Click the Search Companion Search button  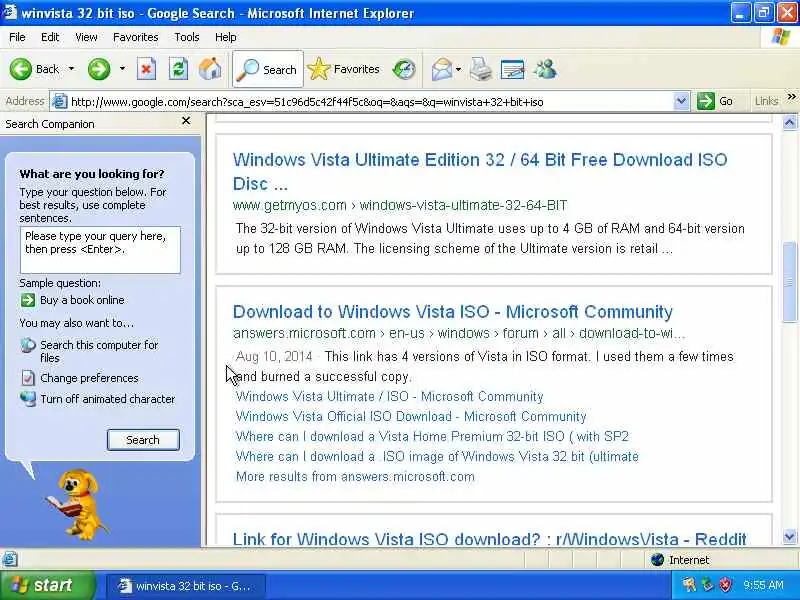pos(143,440)
